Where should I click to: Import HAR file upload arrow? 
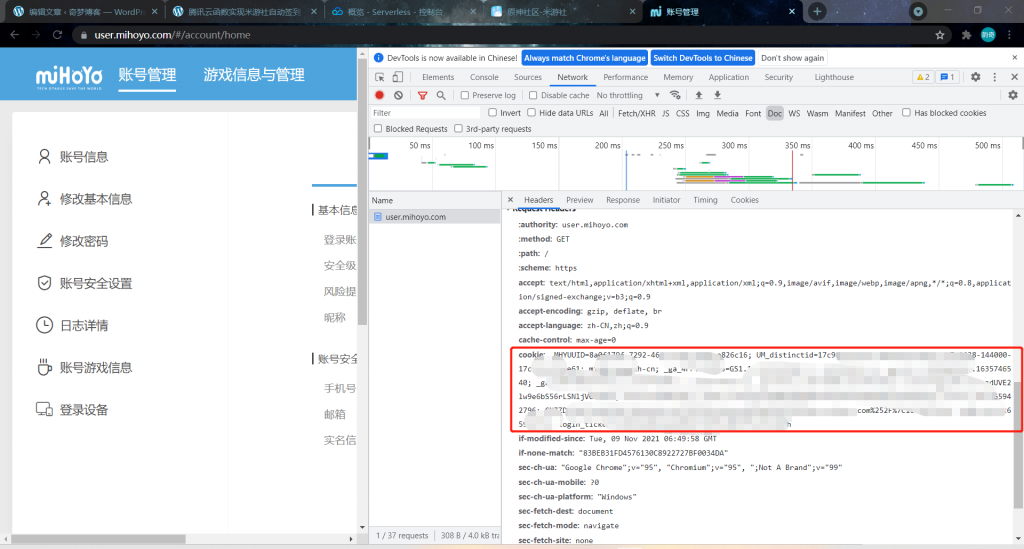pos(699,95)
